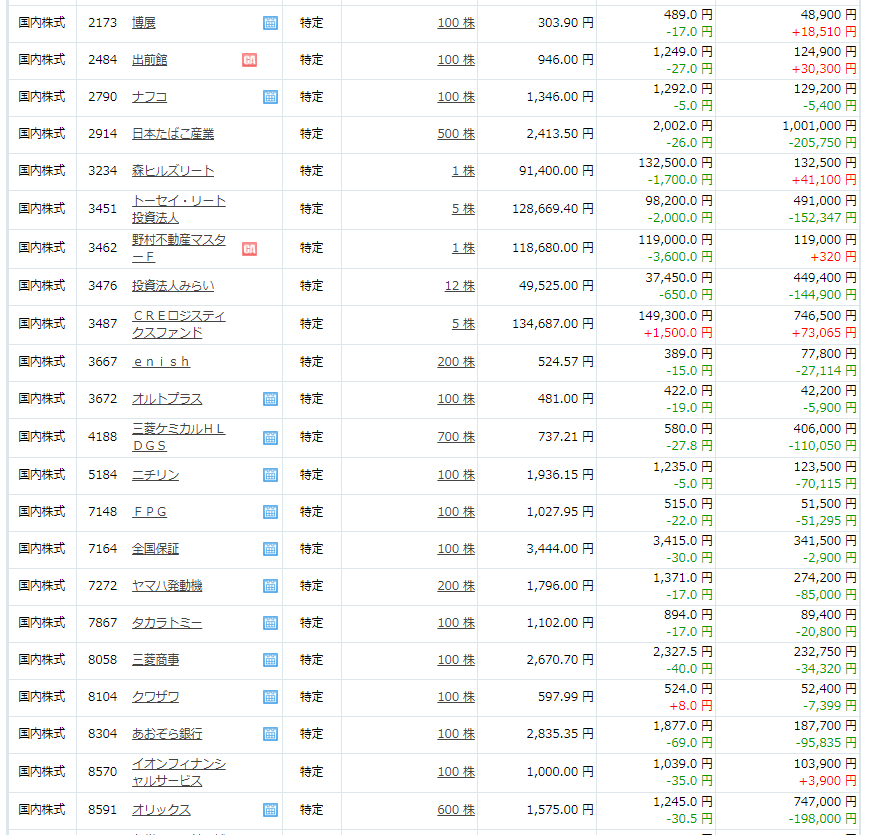This screenshot has width=869, height=835.
Task: Select gain value +18,510 円
Action: coord(824,32)
